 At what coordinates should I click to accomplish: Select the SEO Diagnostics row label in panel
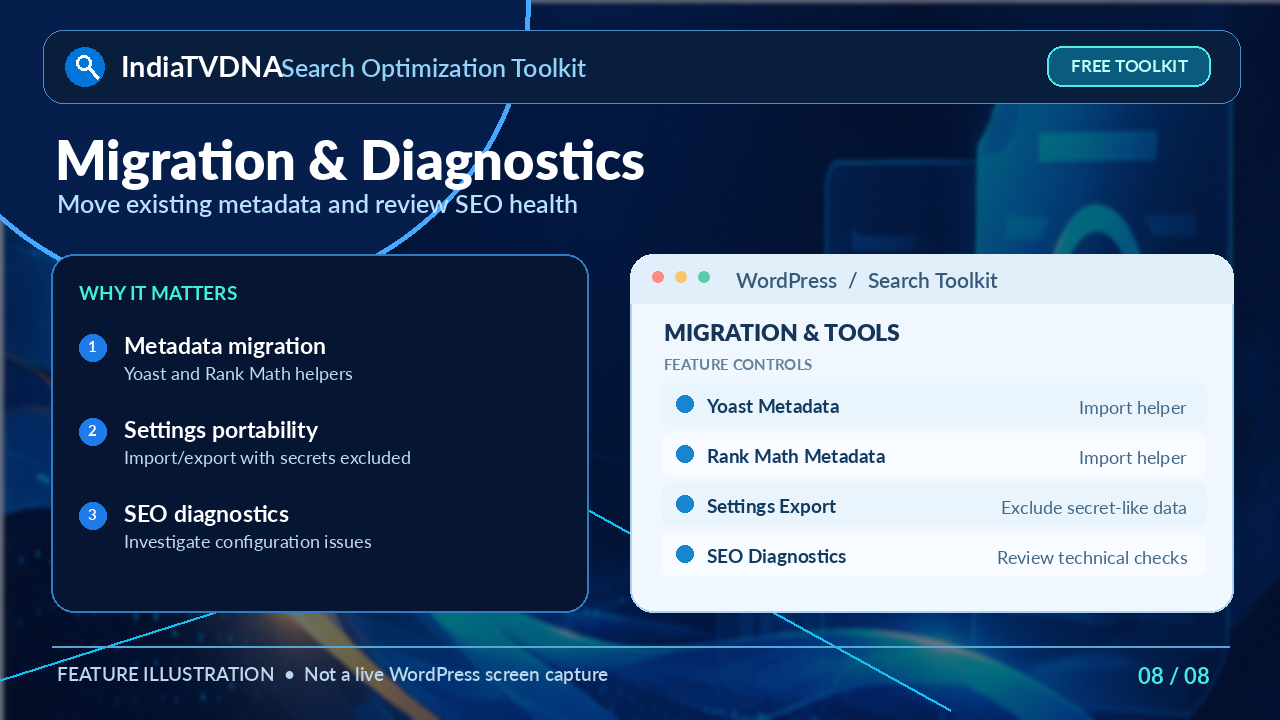pyautogui.click(x=777, y=557)
